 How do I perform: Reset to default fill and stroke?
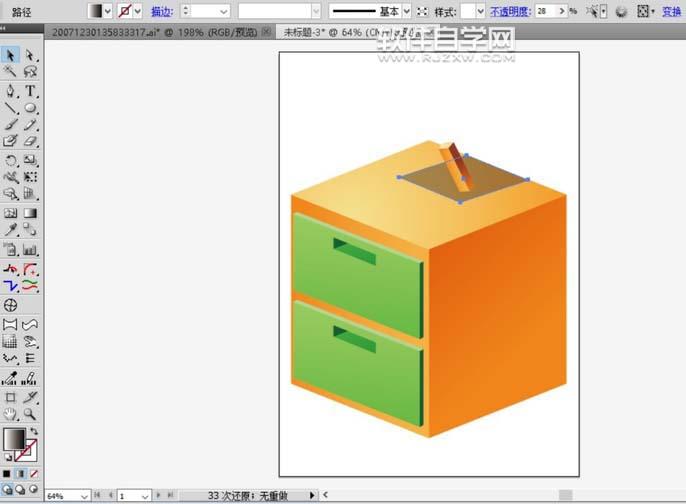click(7, 458)
